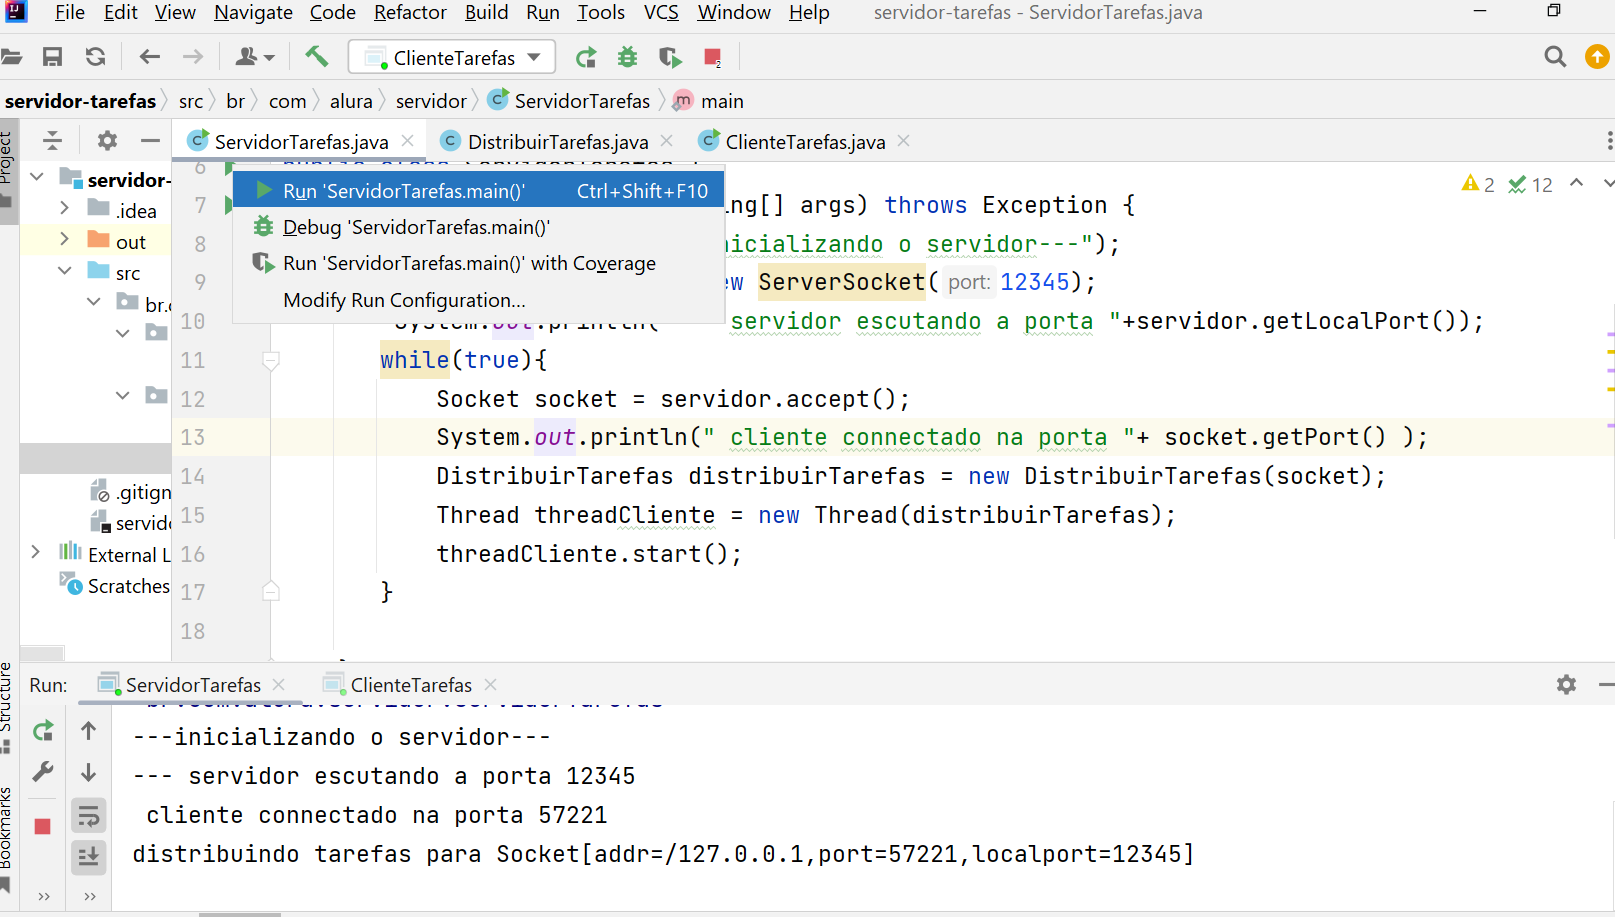Image resolution: width=1615 pixels, height=917 pixels.
Task: Close the DistribuirTarefas.java tab
Action: coord(667,141)
